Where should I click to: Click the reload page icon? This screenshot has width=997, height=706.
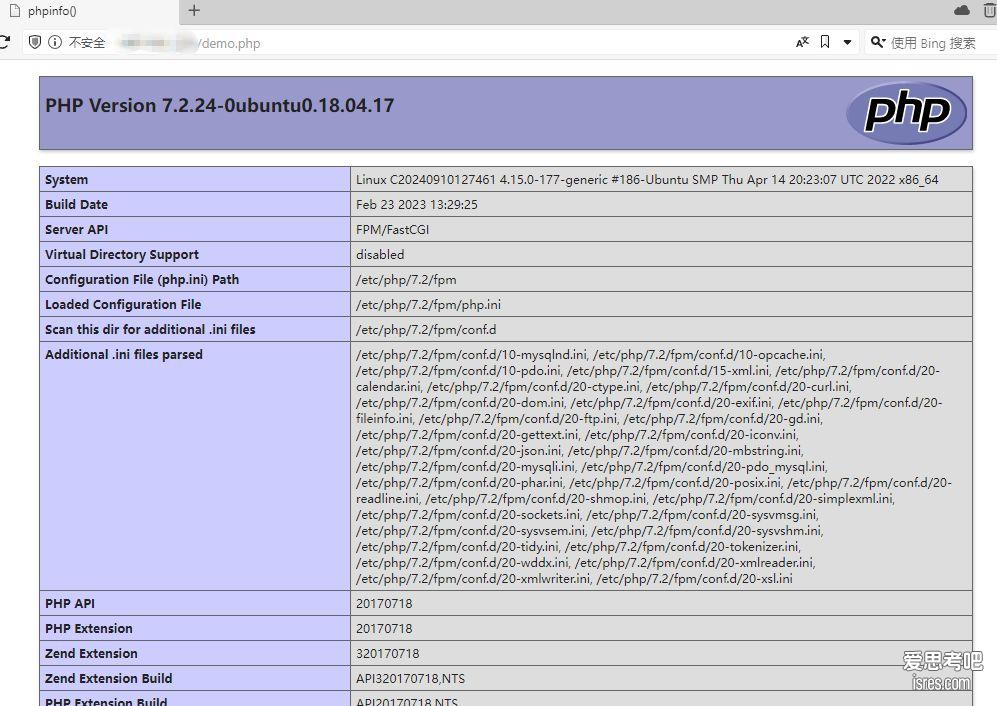pyautogui.click(x=4, y=42)
